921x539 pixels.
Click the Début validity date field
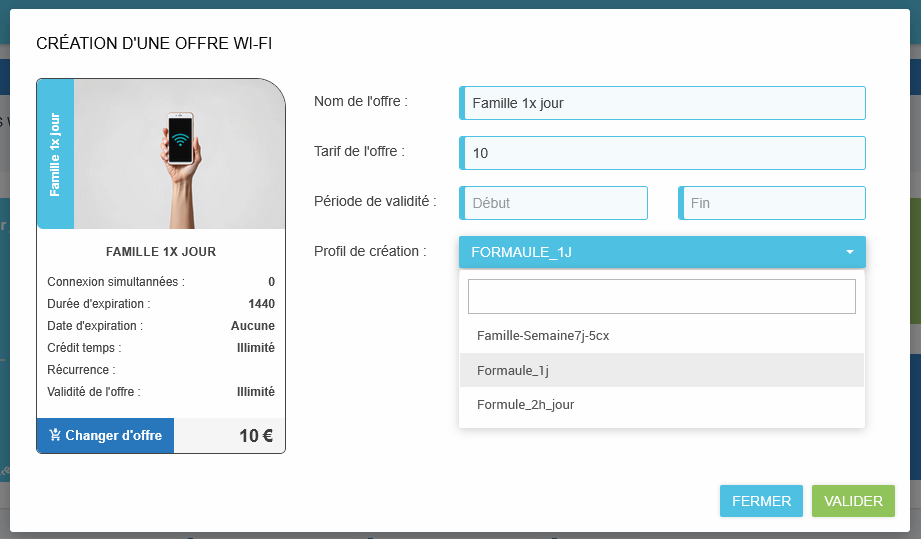(x=554, y=203)
